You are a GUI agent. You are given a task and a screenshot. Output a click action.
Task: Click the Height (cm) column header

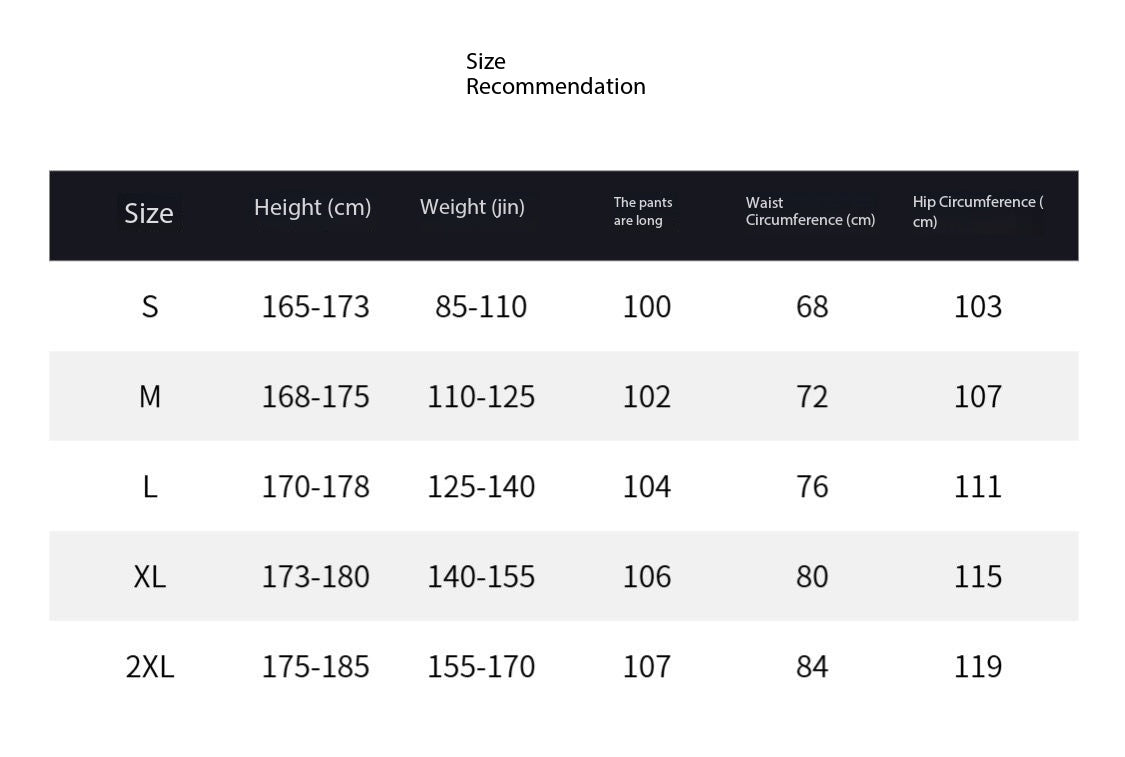click(312, 207)
